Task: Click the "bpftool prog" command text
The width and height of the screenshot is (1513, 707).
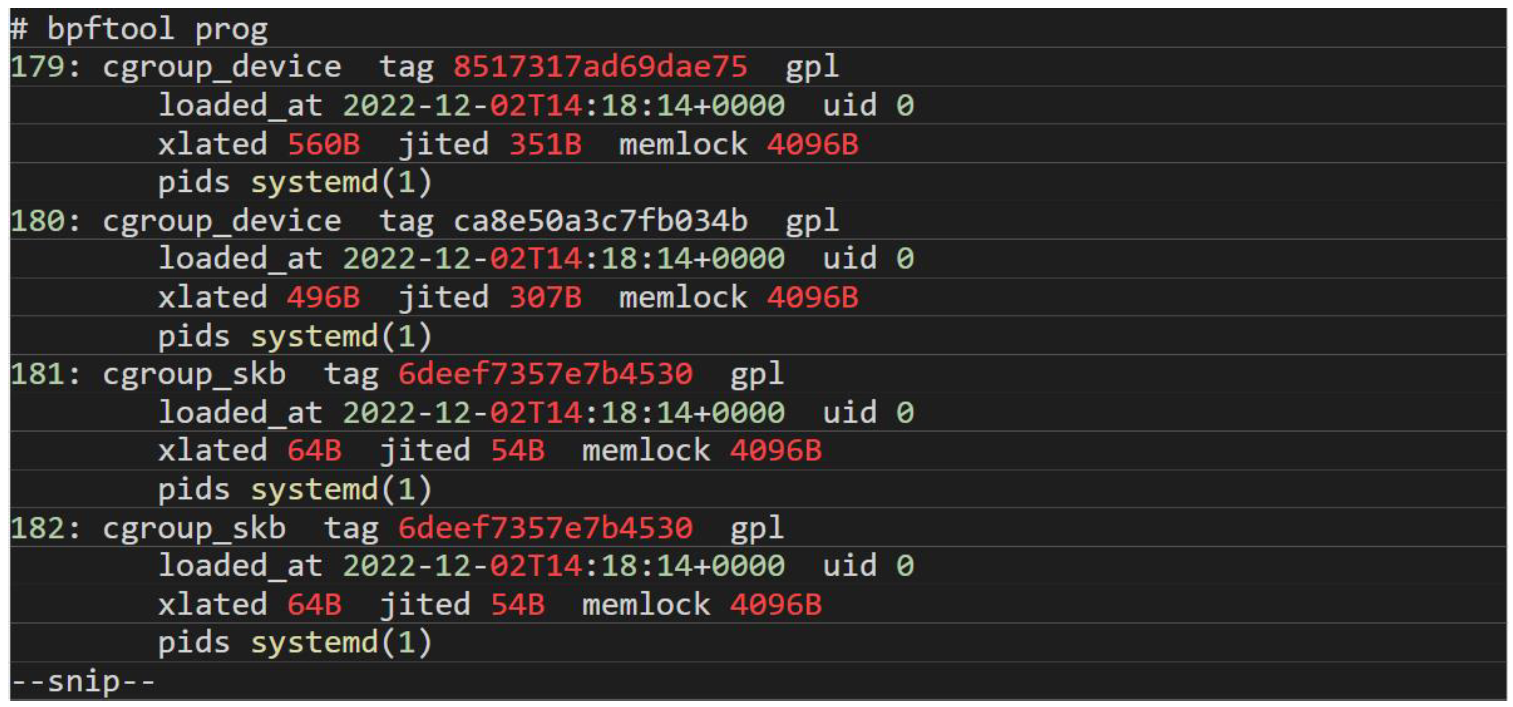Action: pyautogui.click(x=158, y=29)
